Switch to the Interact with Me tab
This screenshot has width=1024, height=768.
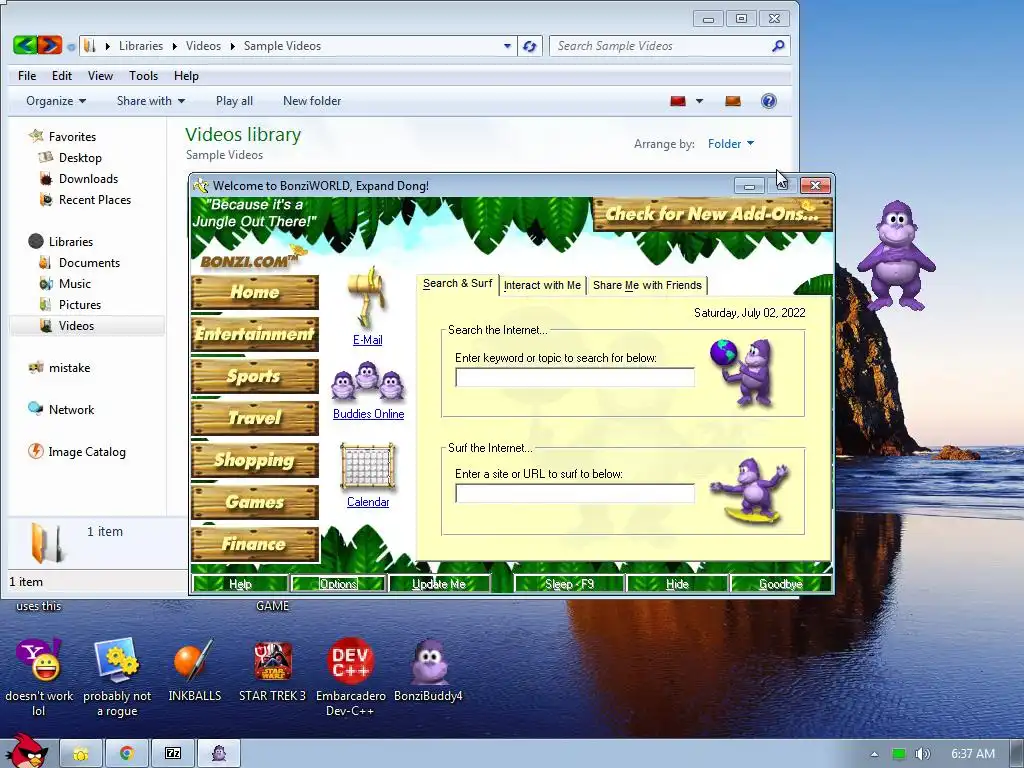(542, 285)
